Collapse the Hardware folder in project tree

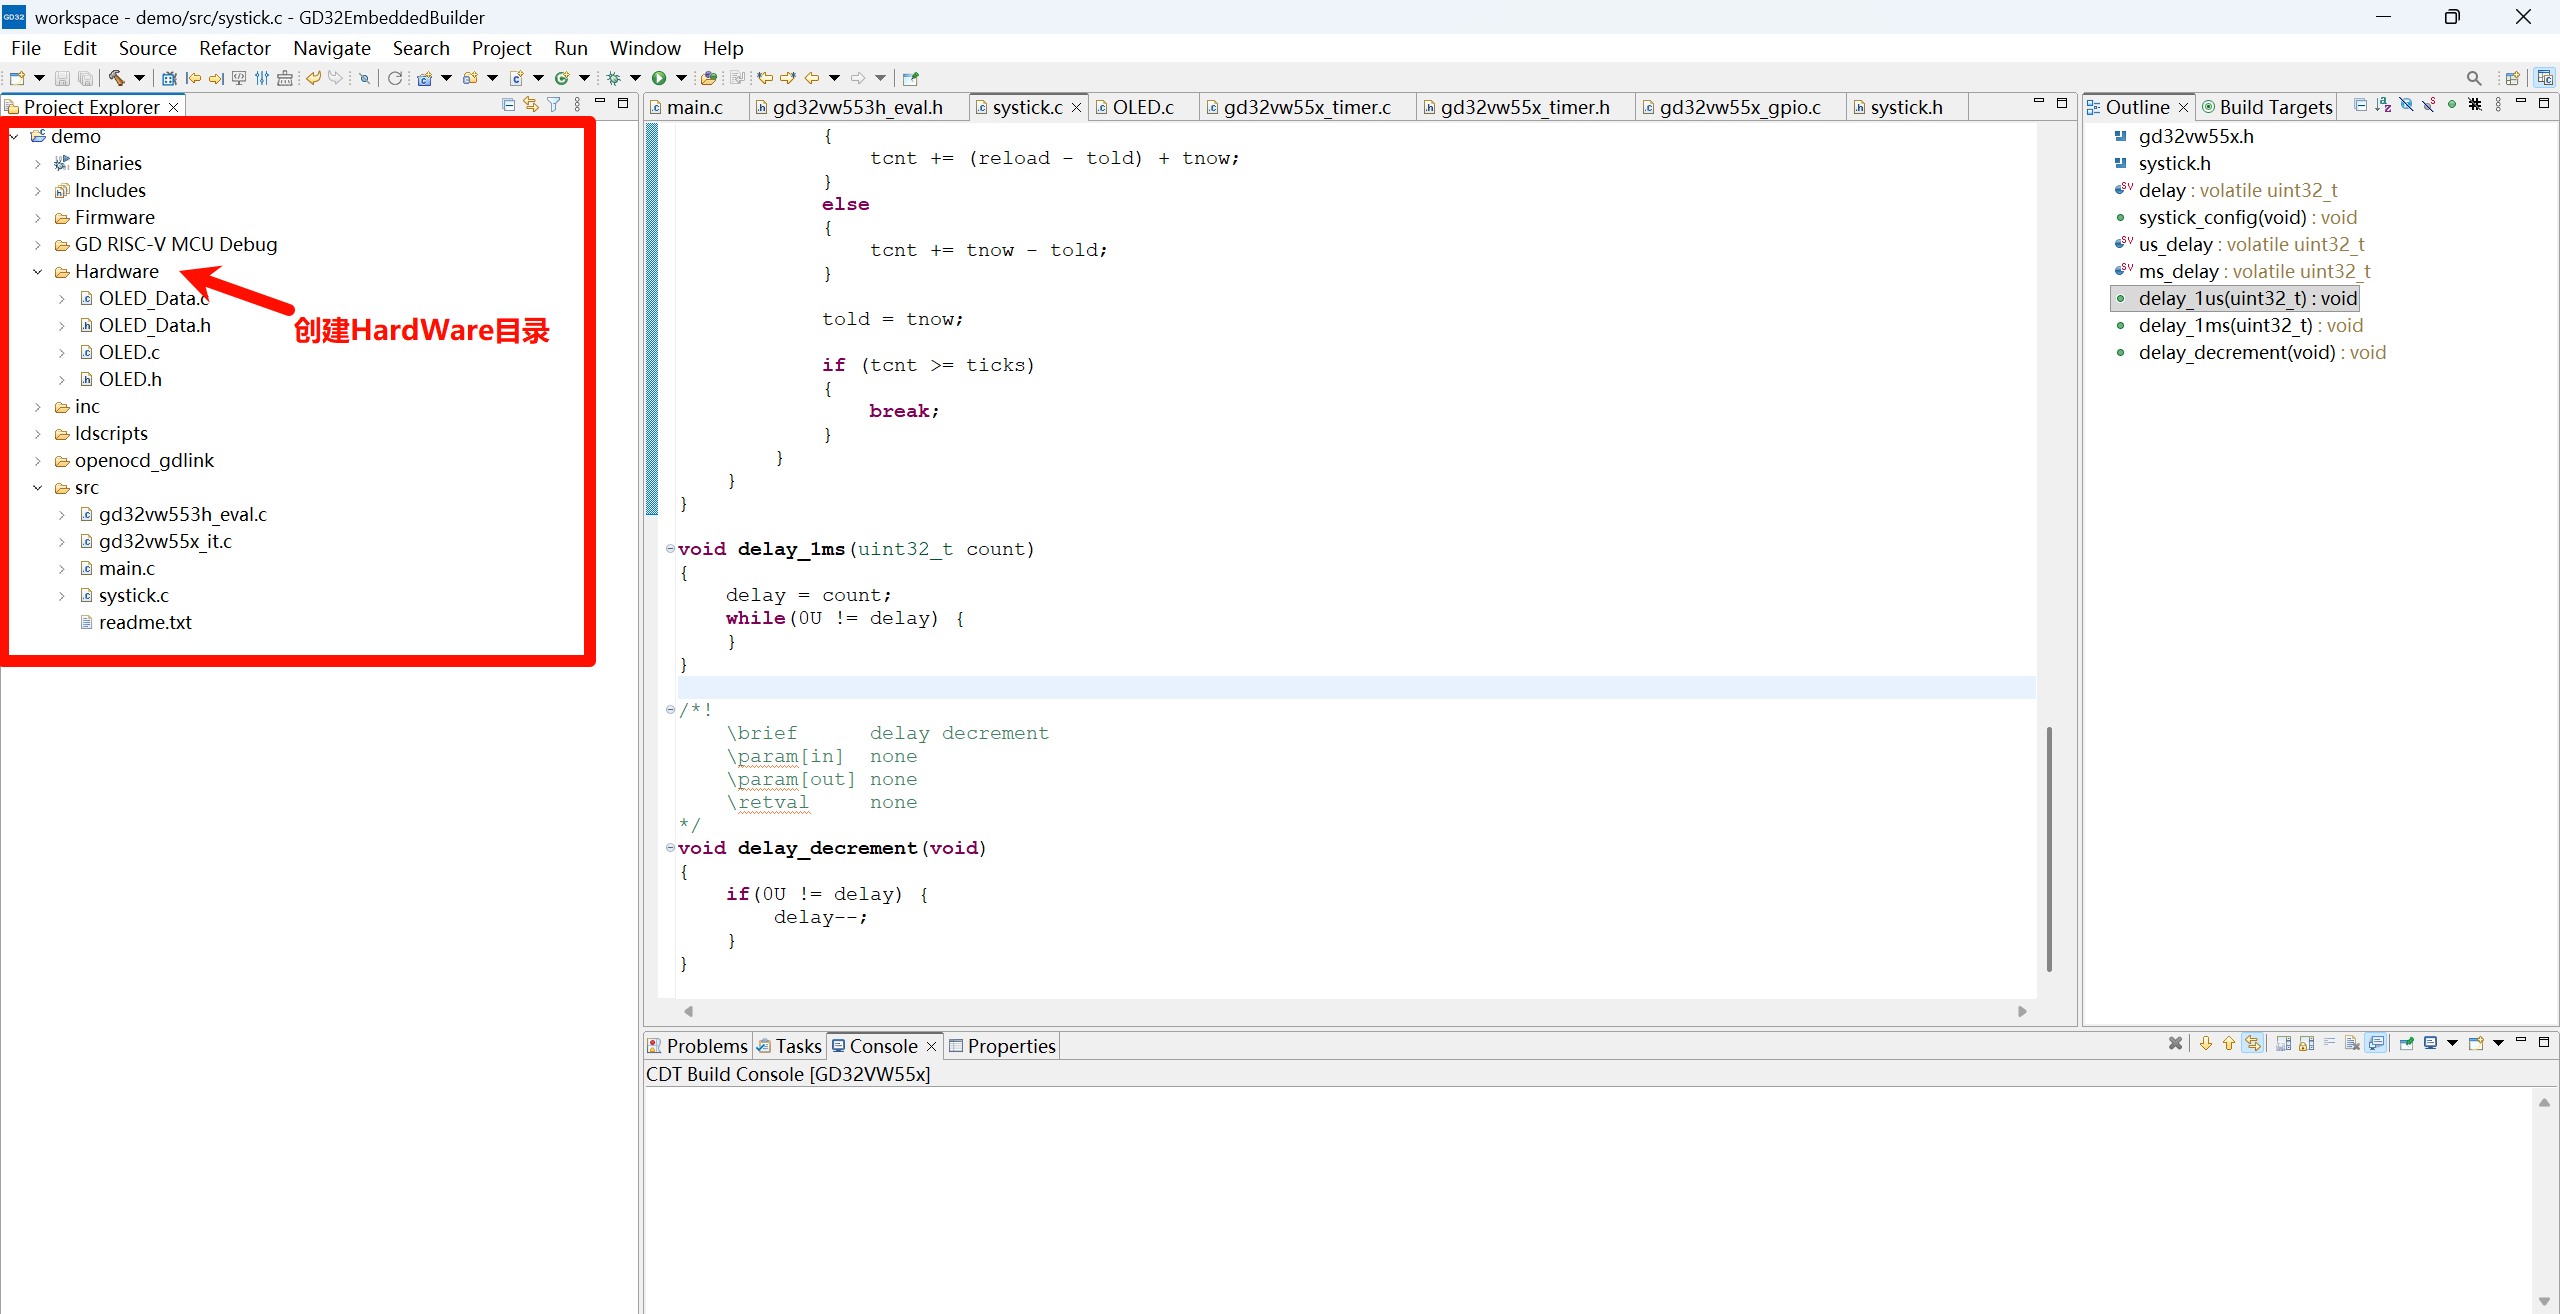38,272
